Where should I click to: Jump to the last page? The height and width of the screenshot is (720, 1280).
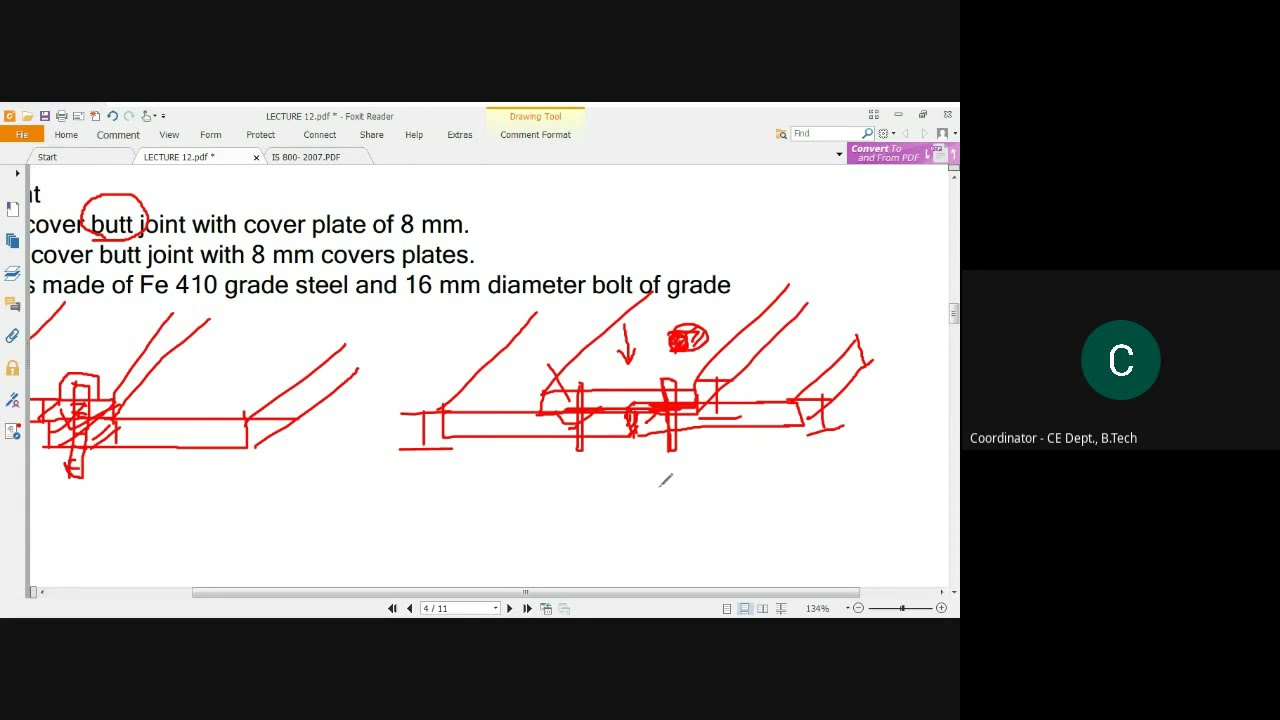tap(527, 608)
